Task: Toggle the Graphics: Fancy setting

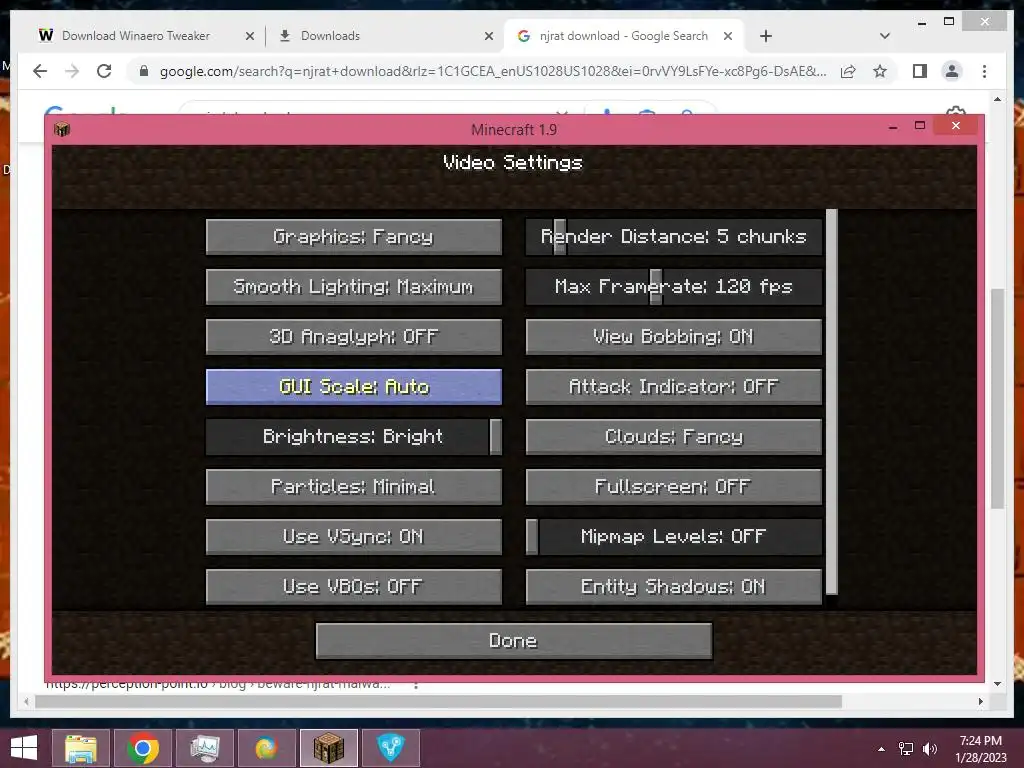Action: tap(353, 236)
